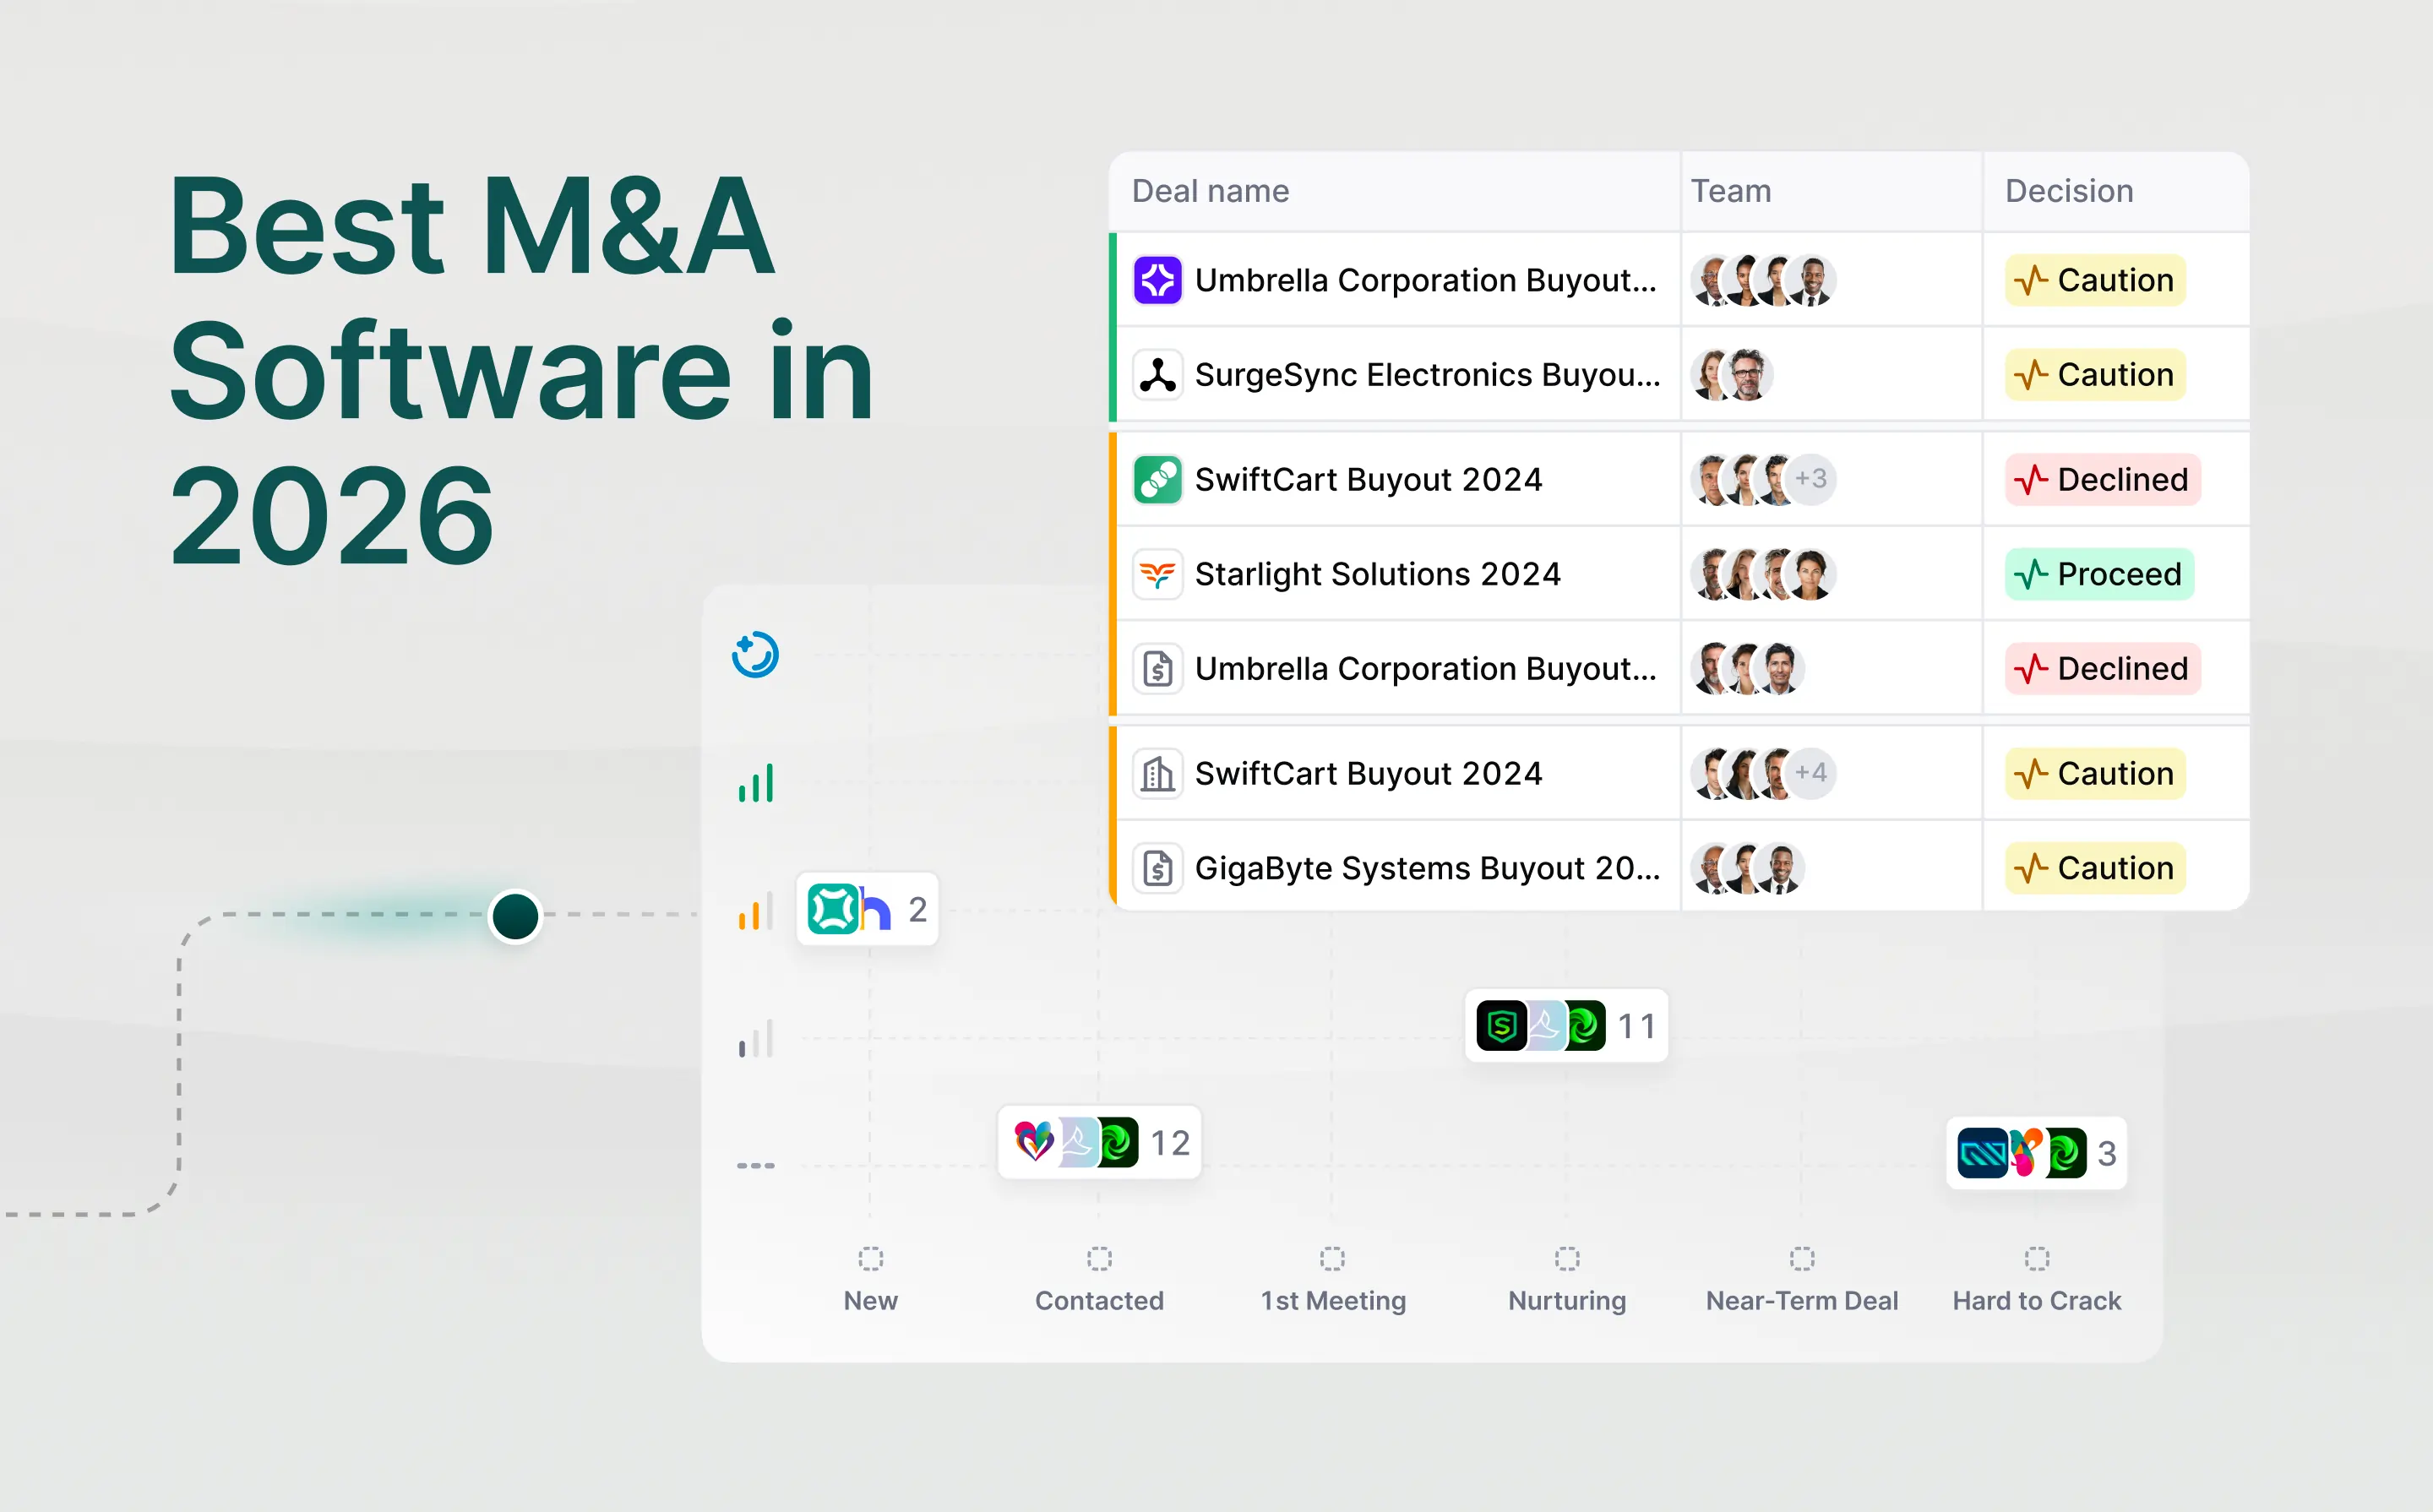Click the SurgeSync Electronics three-node logo icon
Viewport: 2433px width, 1512px height.
[x=1157, y=375]
